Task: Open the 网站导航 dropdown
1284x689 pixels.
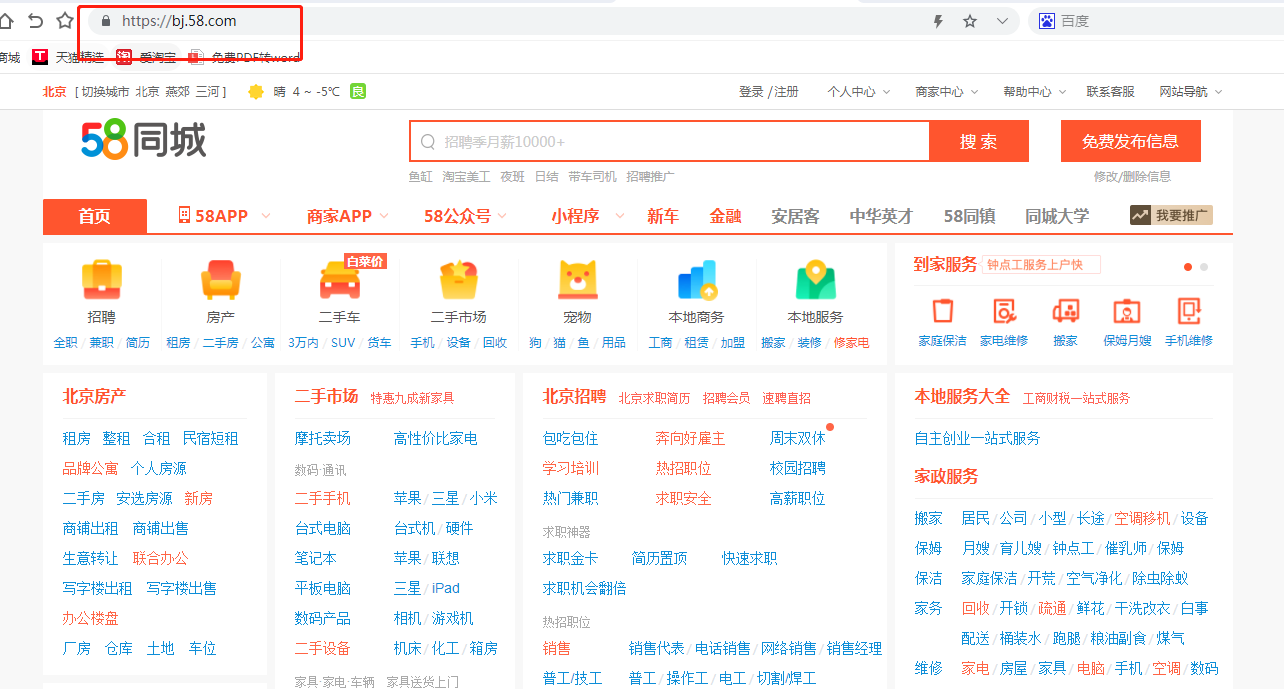Action: pyautogui.click(x=1190, y=92)
